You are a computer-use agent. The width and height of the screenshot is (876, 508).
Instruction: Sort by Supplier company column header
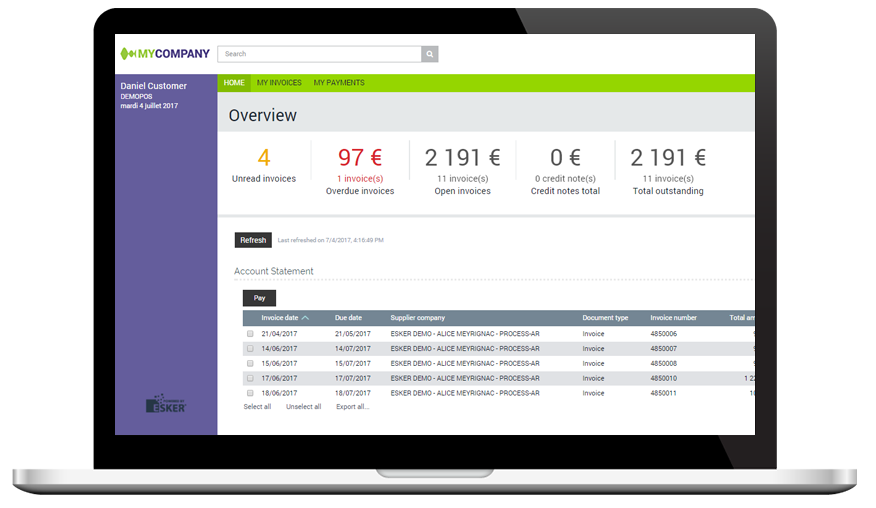point(417,318)
